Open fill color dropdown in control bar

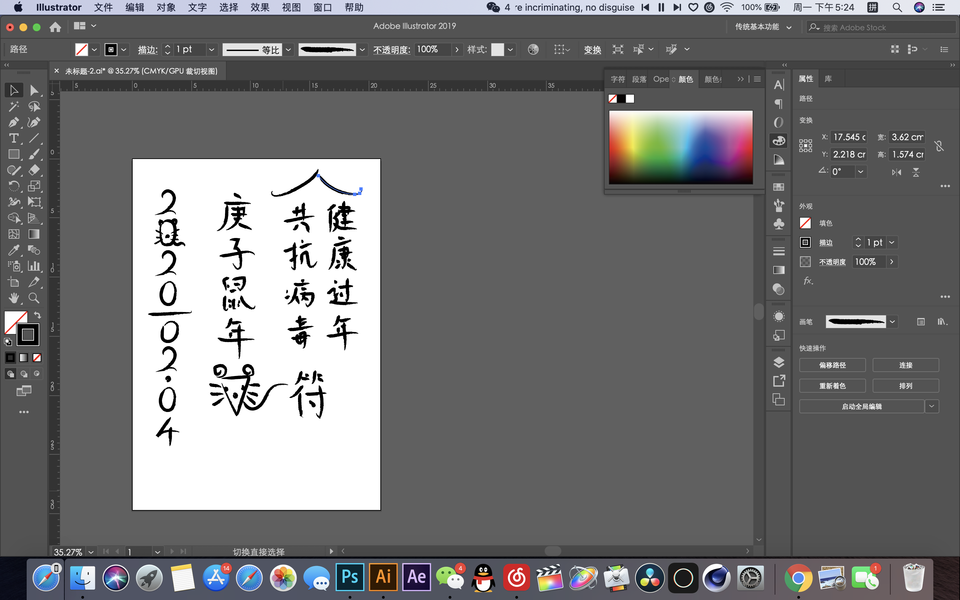tap(94, 50)
